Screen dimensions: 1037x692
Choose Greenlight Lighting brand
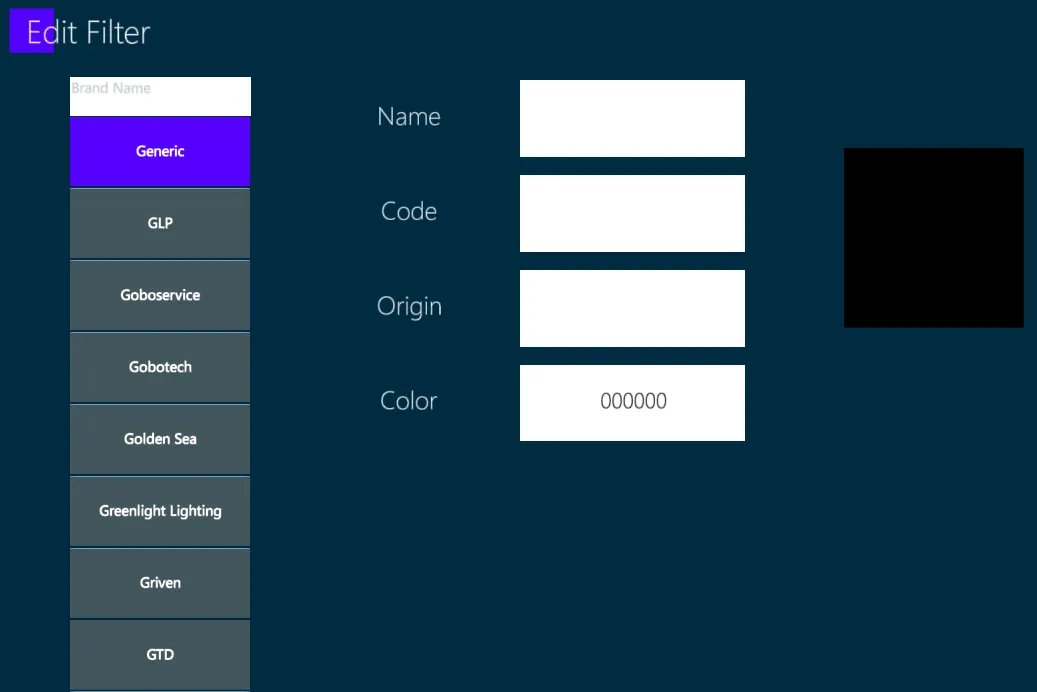160,511
